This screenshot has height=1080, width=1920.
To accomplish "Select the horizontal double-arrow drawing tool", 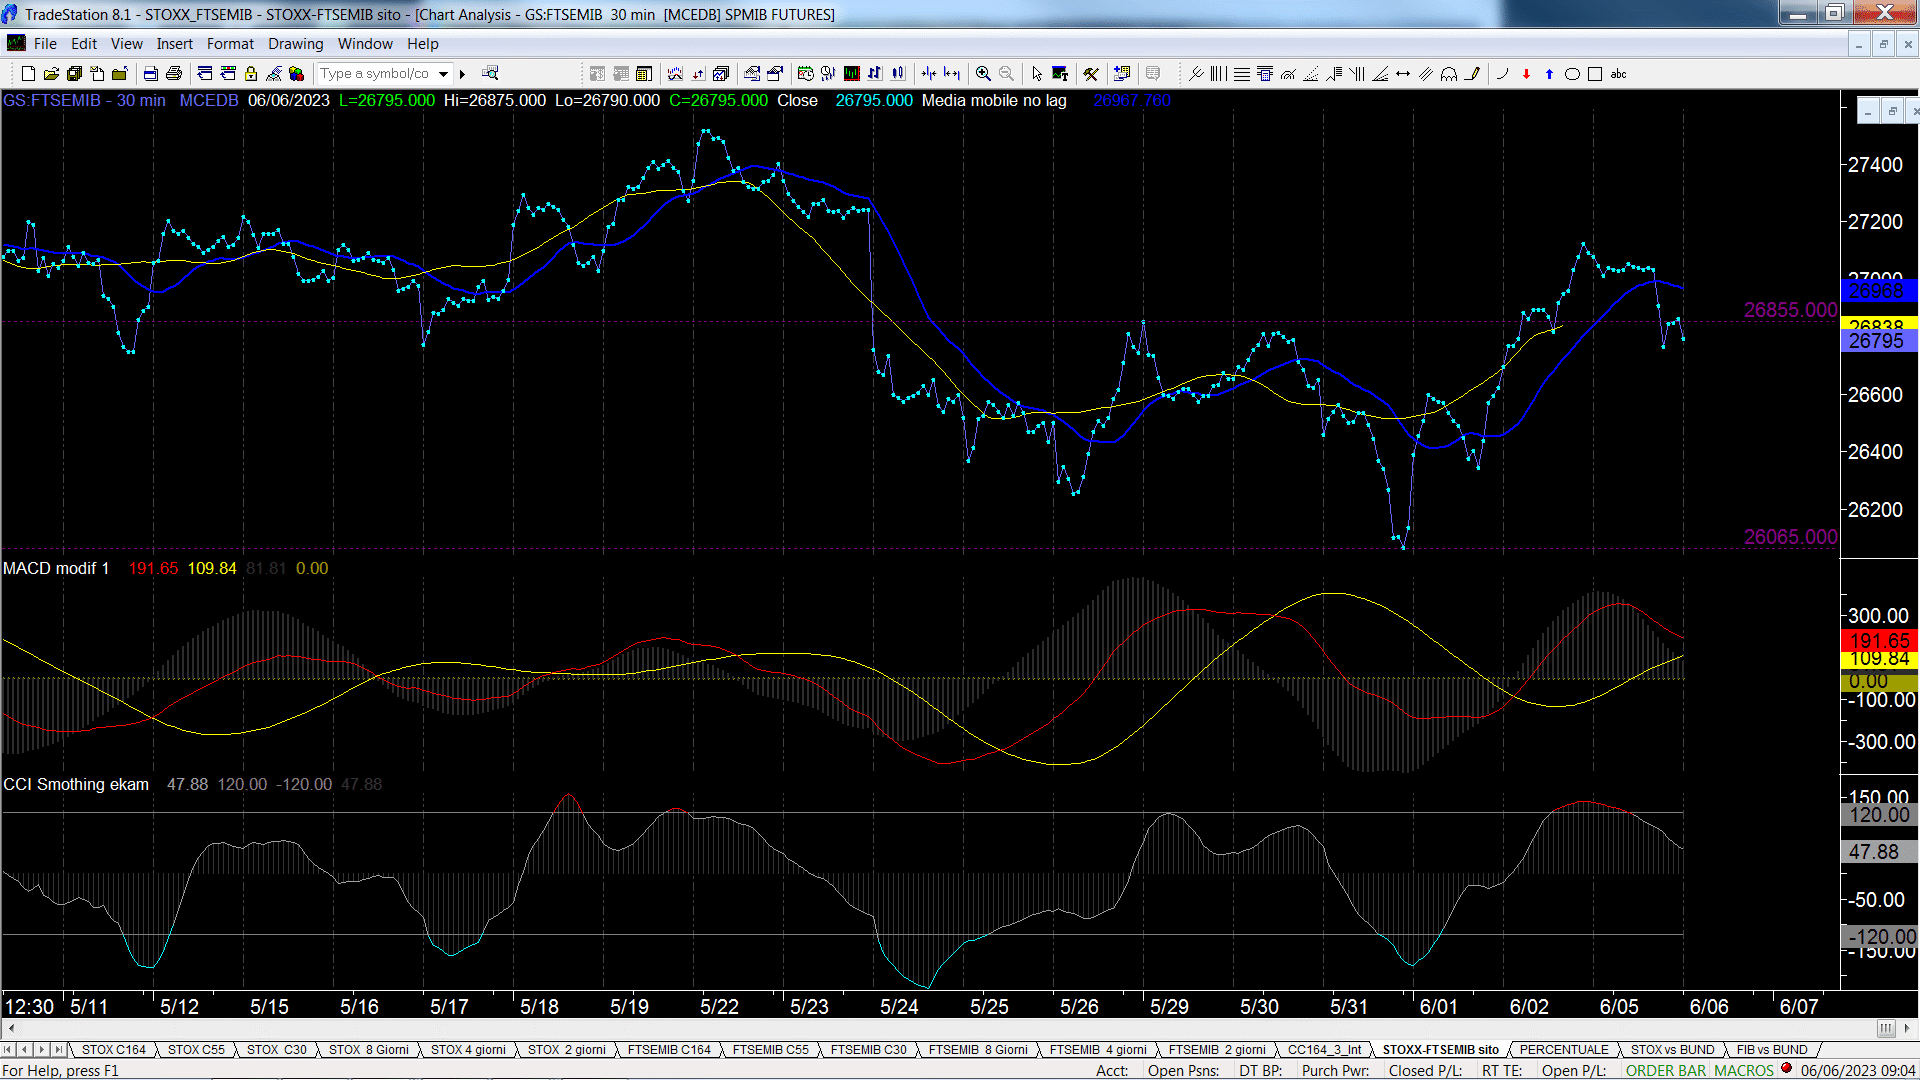I will point(1403,73).
